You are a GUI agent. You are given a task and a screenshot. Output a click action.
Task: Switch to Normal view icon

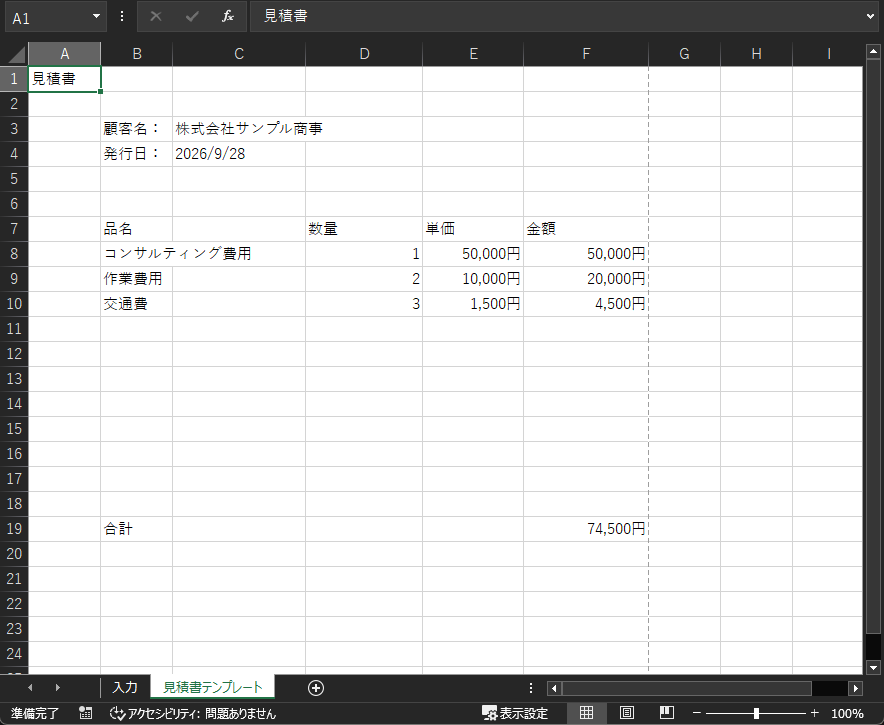586,713
